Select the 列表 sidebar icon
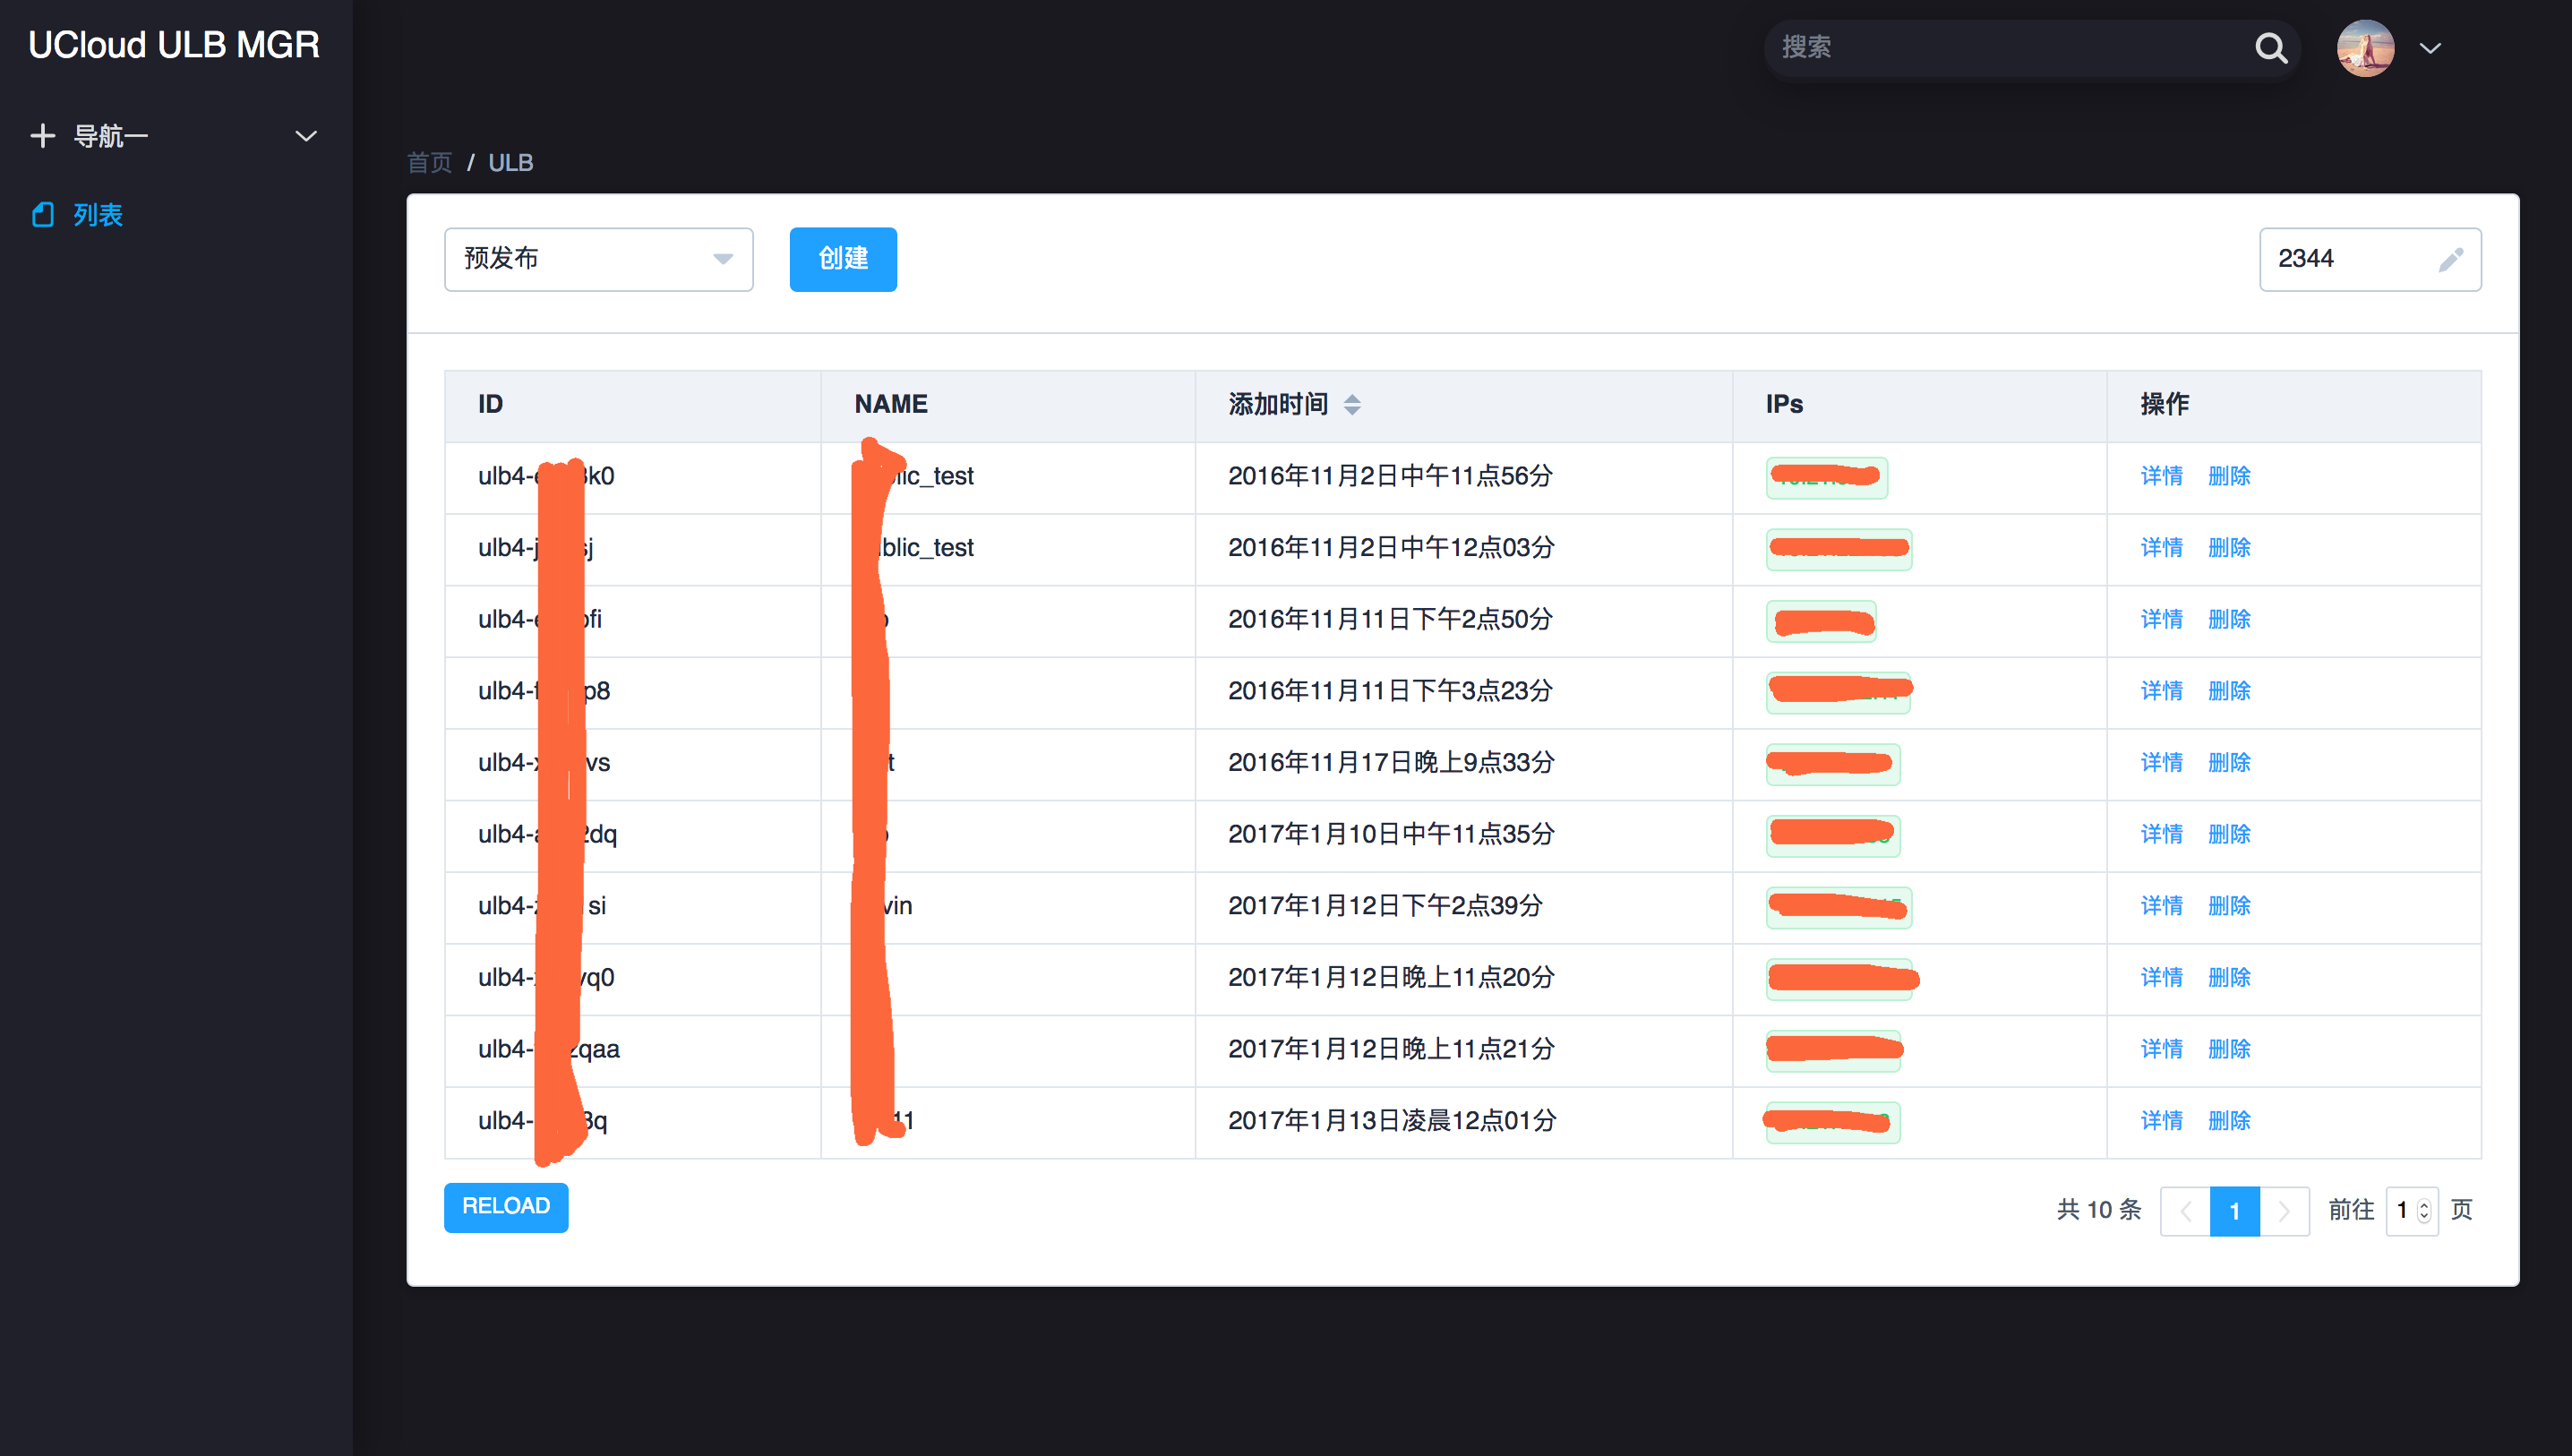Screen dimensions: 2572x1456 (x=43, y=214)
